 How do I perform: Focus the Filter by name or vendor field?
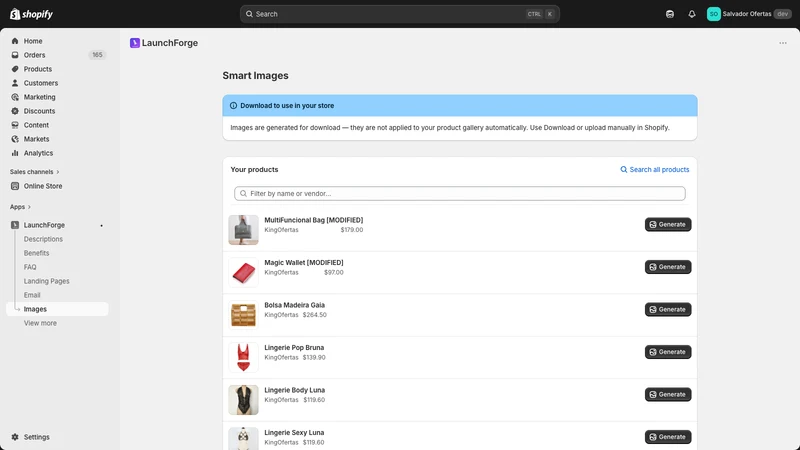click(460, 193)
